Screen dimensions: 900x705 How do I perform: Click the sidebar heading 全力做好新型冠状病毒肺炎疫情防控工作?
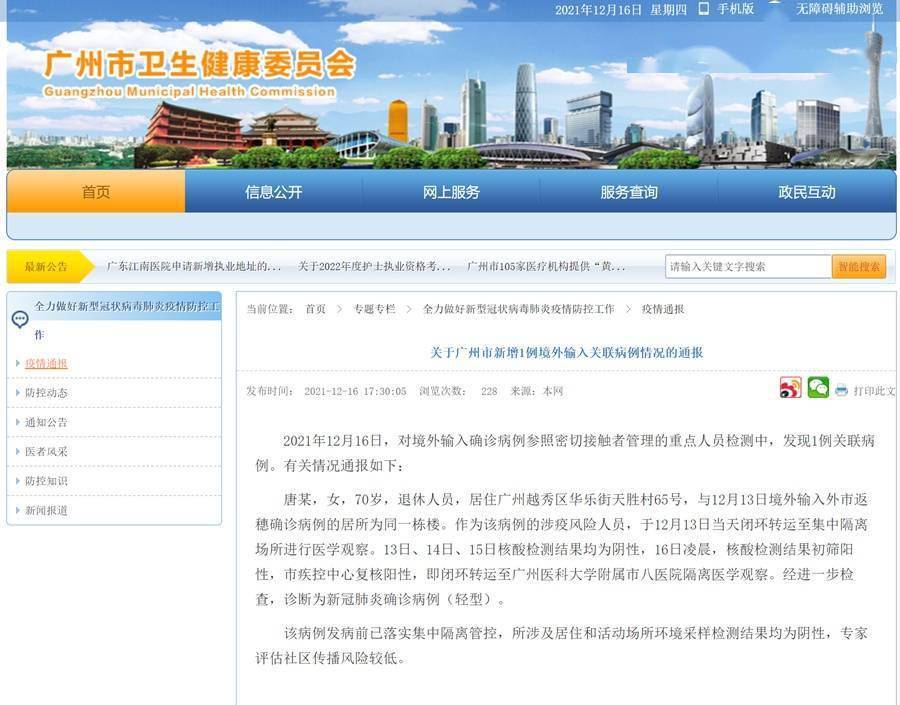[127, 320]
